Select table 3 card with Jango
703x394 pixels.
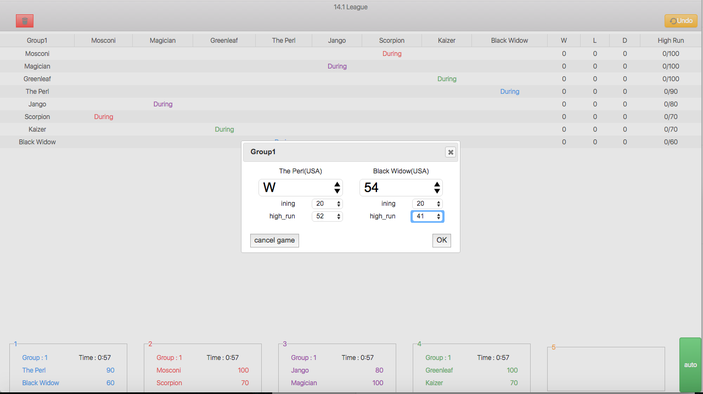[337, 368]
